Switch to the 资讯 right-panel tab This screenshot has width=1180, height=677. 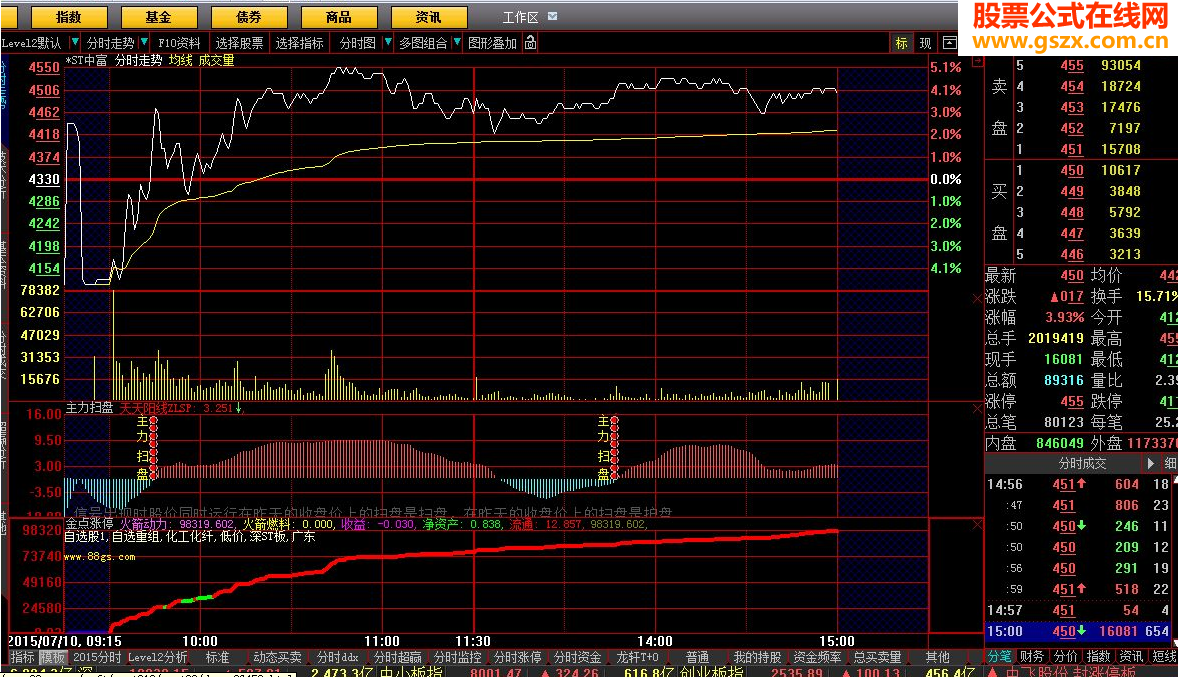[1131, 657]
